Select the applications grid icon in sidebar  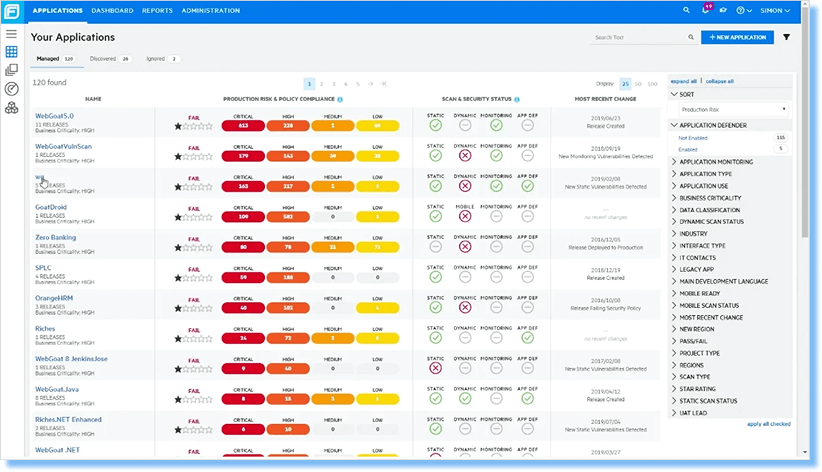point(12,51)
